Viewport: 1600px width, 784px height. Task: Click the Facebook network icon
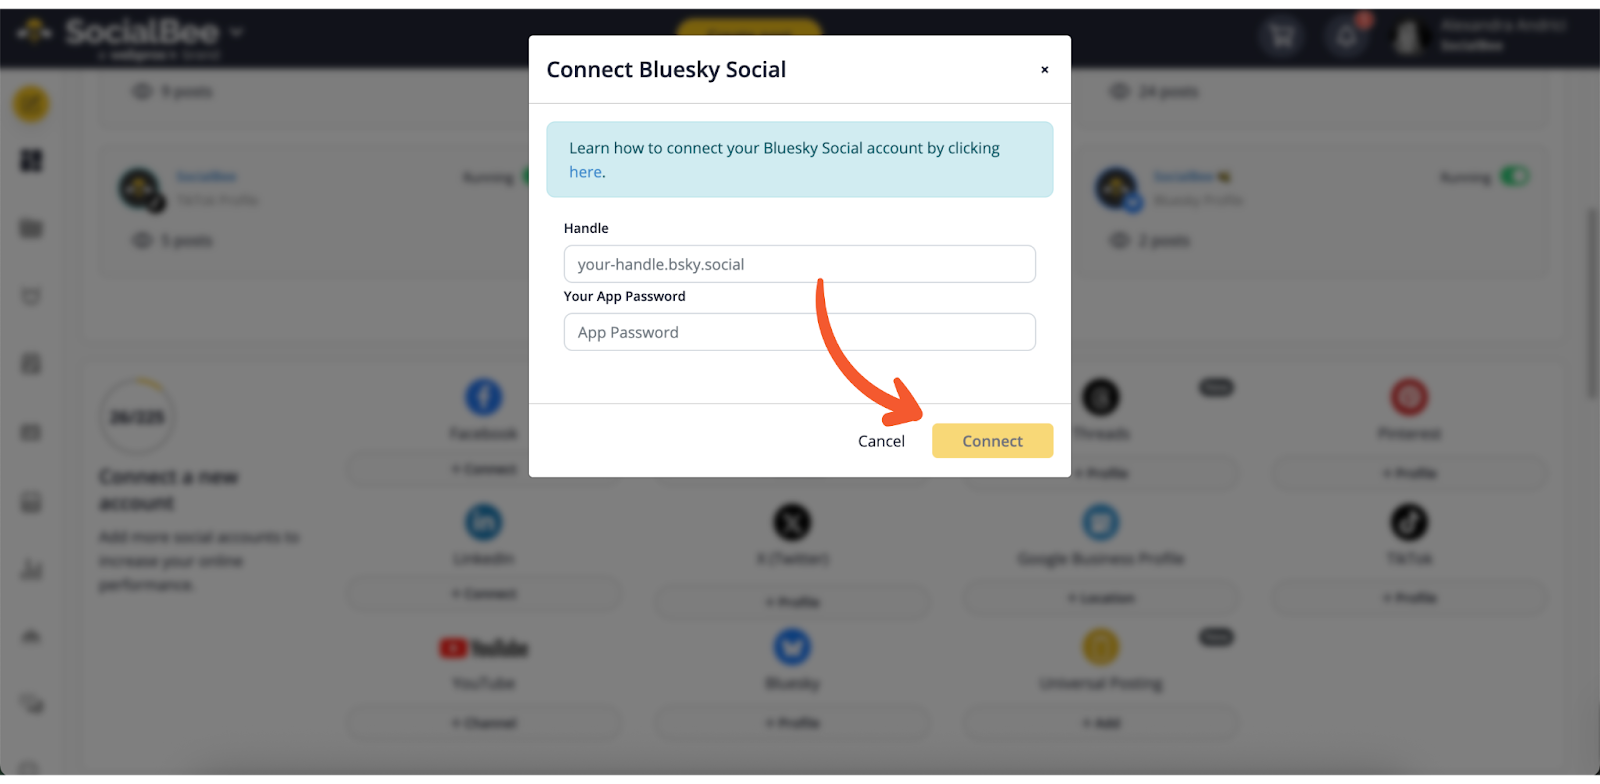[x=484, y=397]
